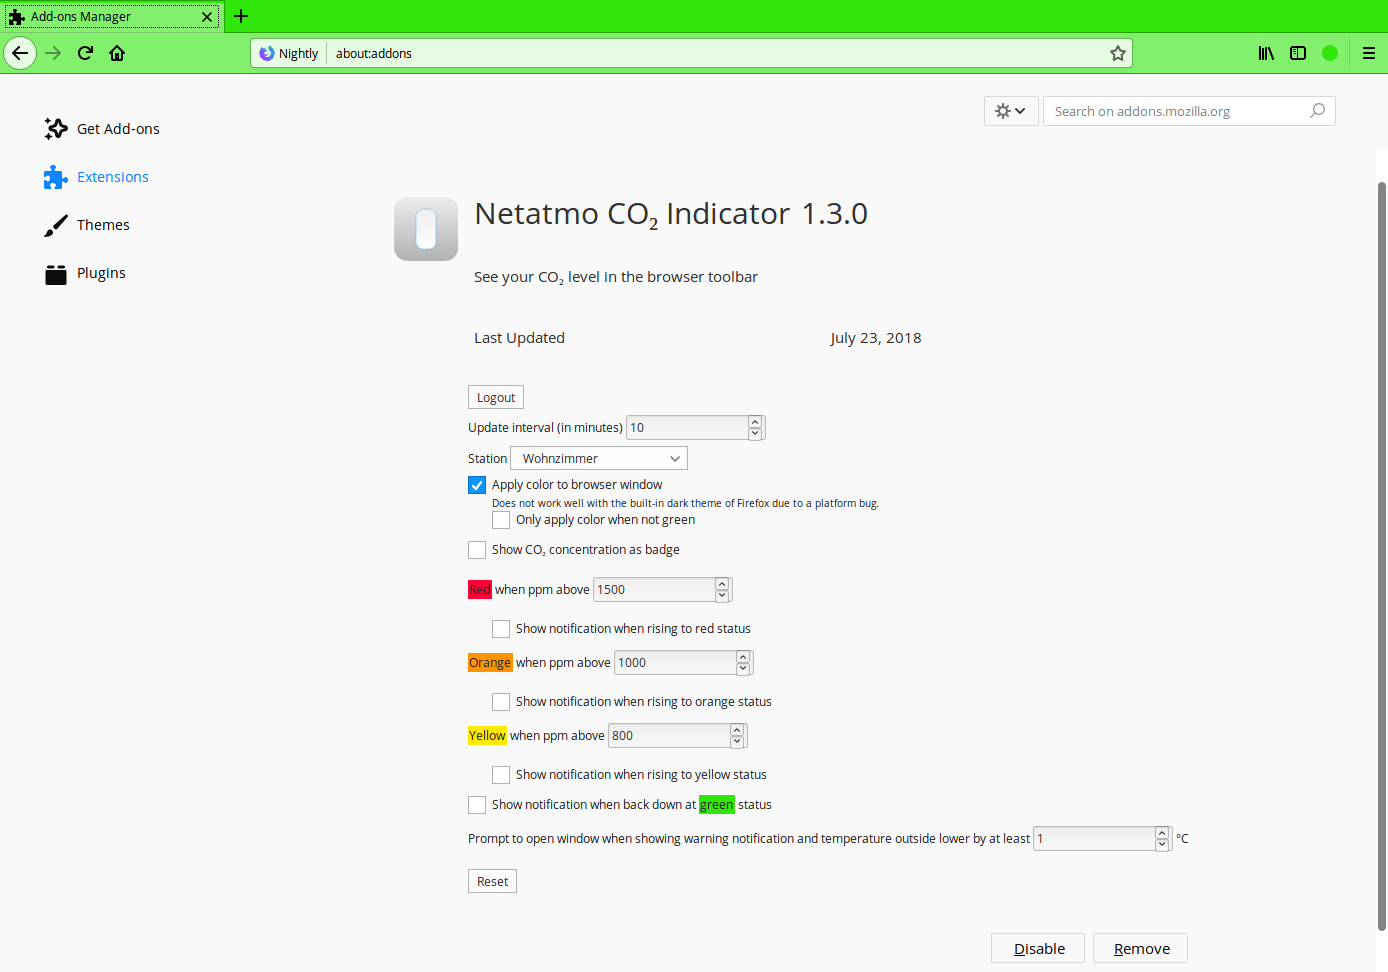Select Extensions in the sidebar

pos(97,177)
